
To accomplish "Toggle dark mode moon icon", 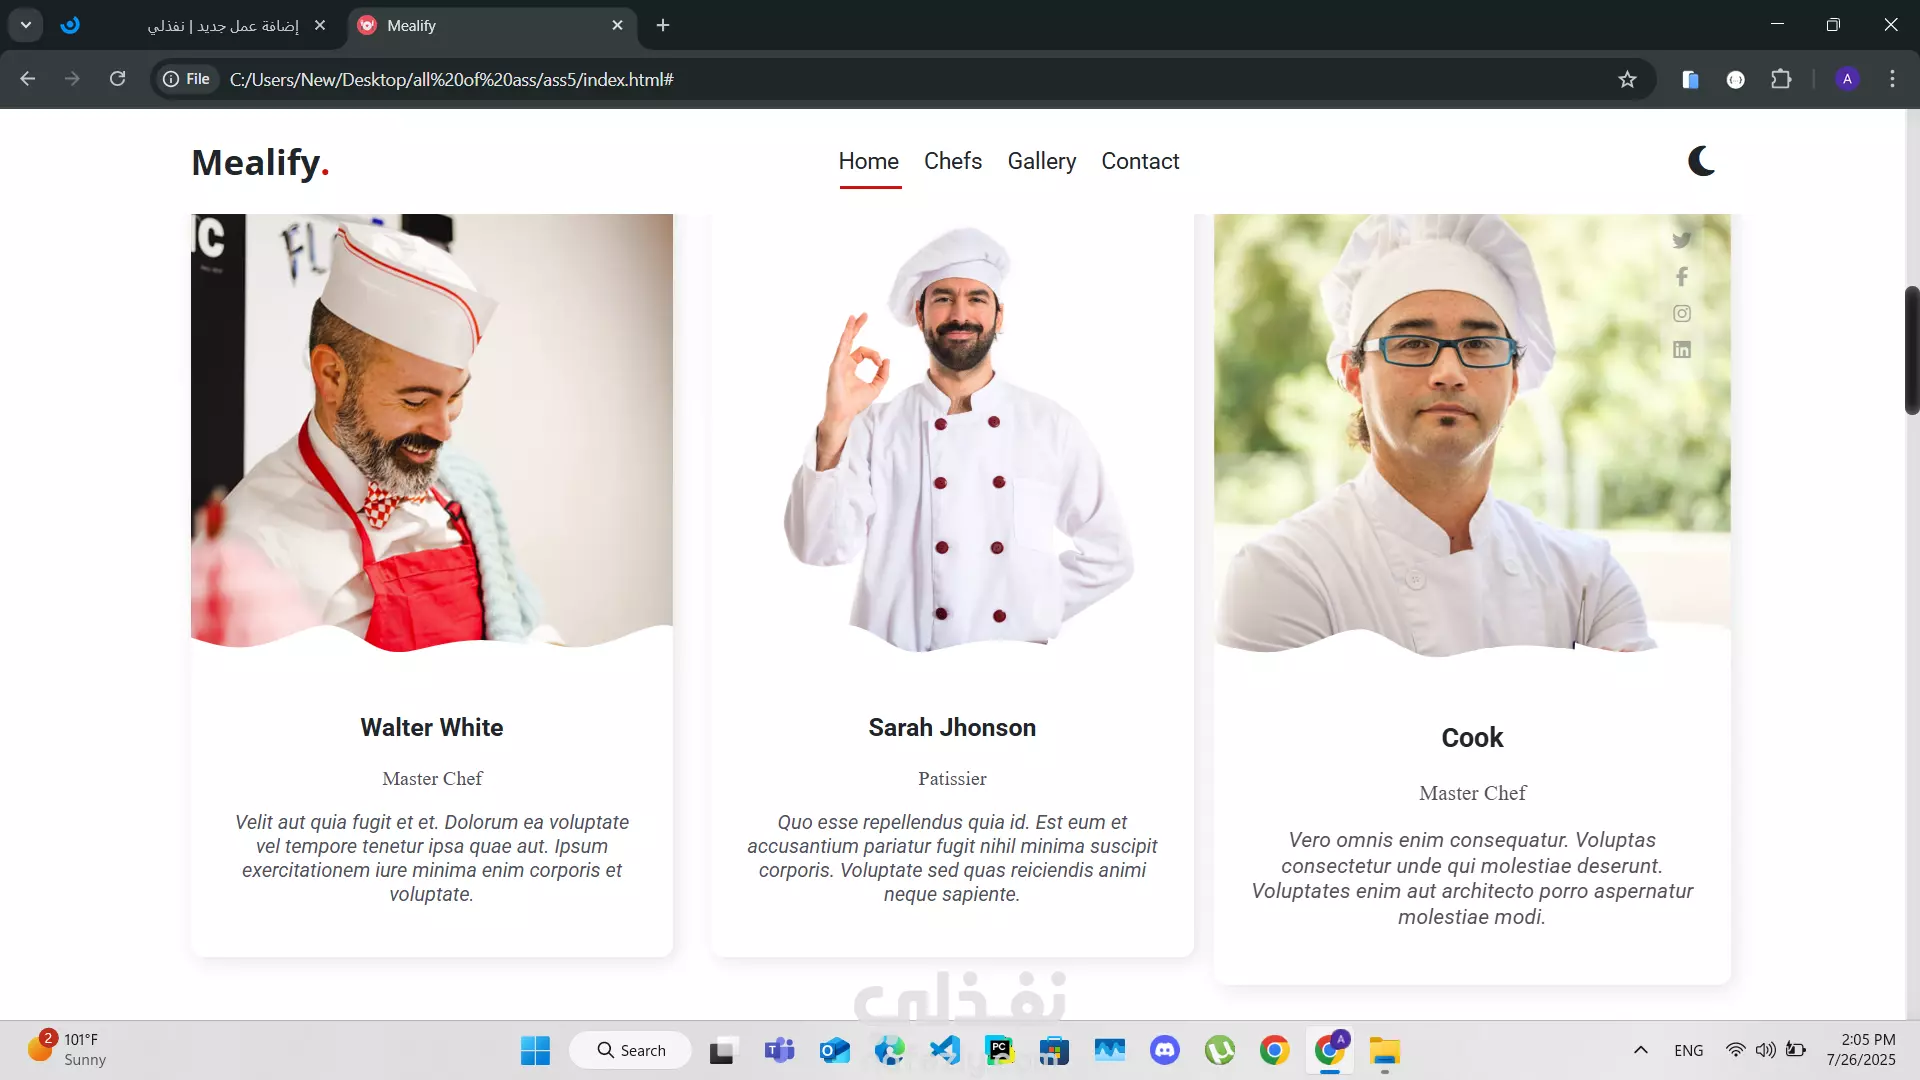I will [1702, 161].
